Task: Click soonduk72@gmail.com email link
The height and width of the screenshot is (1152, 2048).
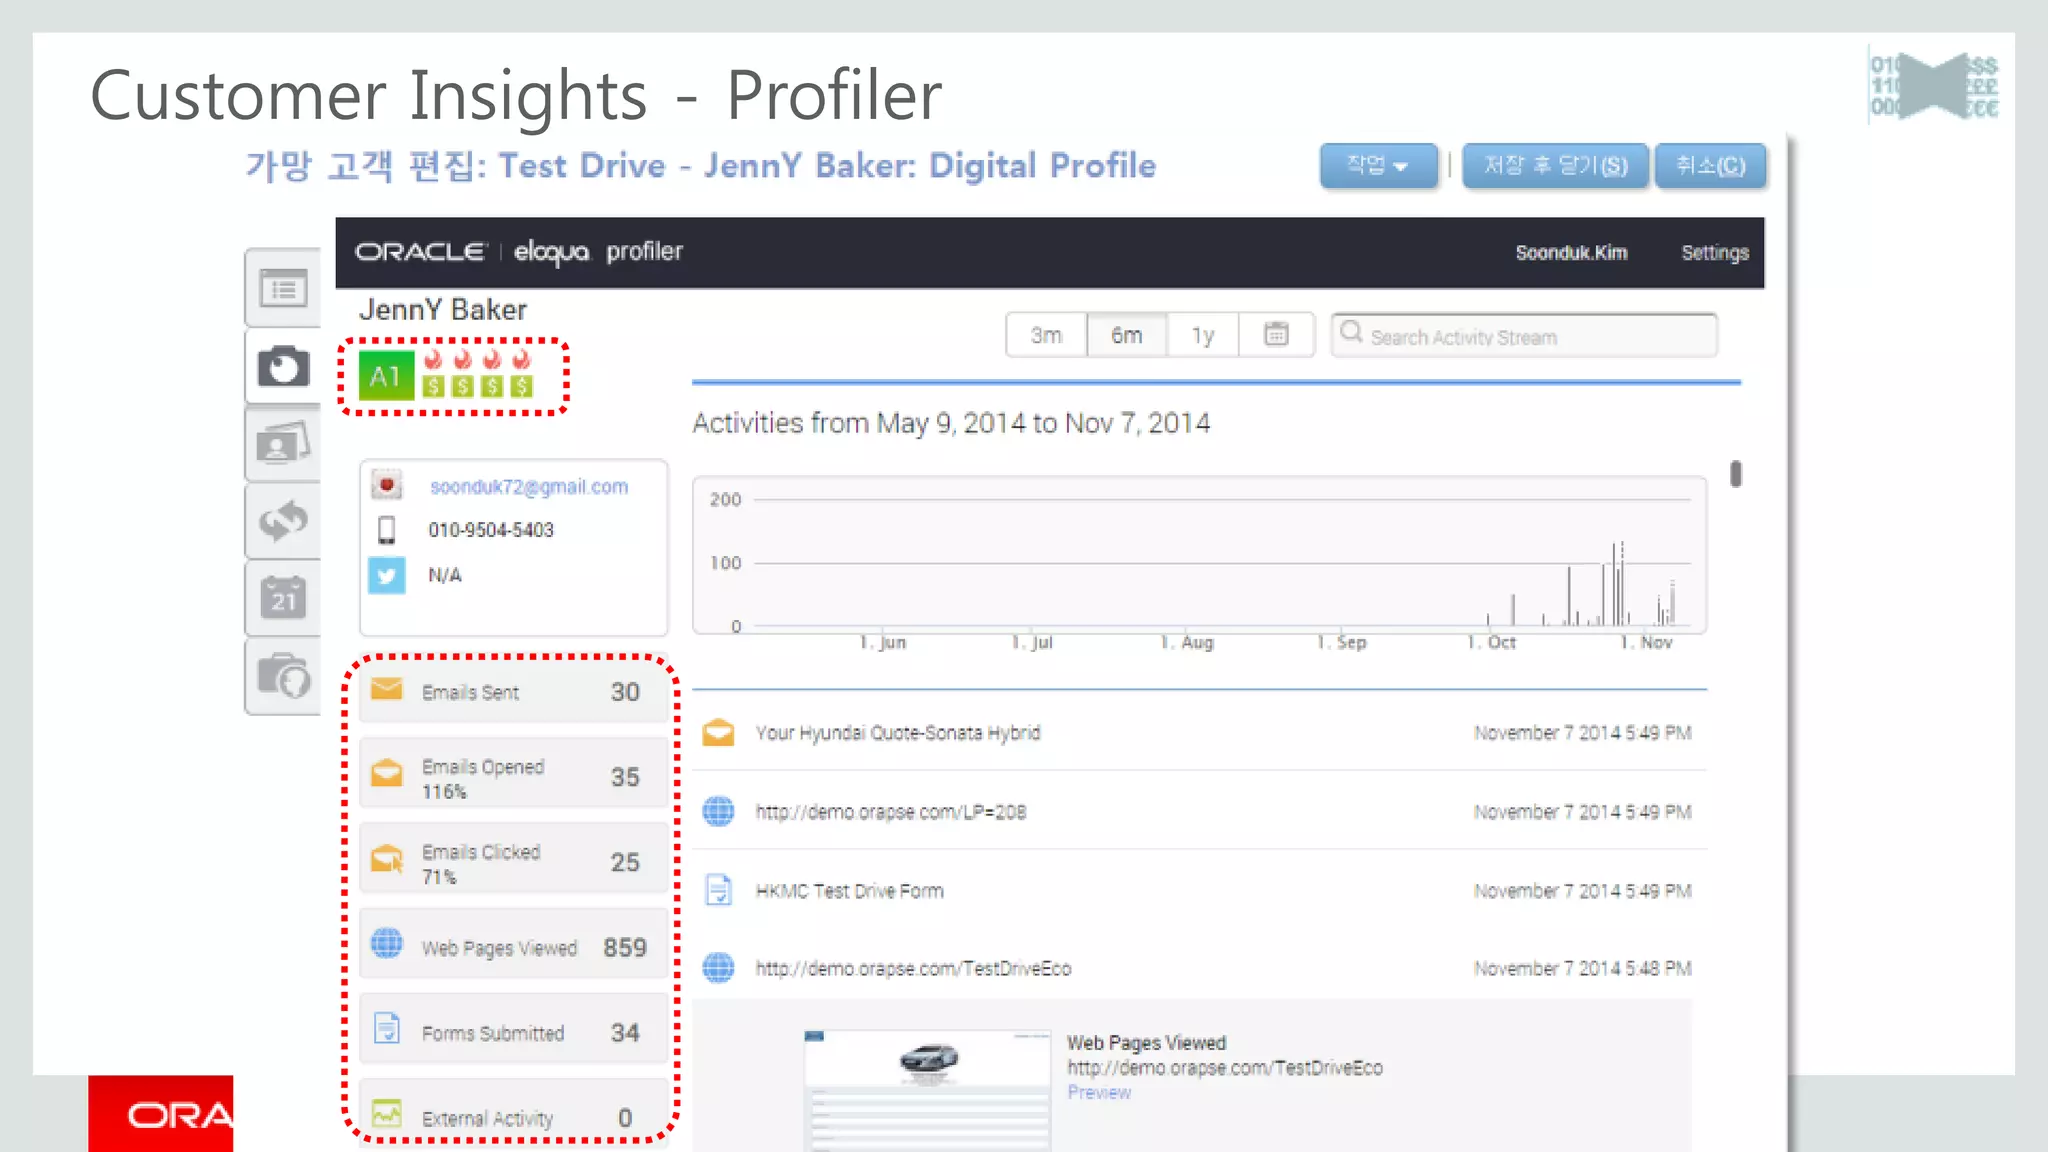Action: 529,486
